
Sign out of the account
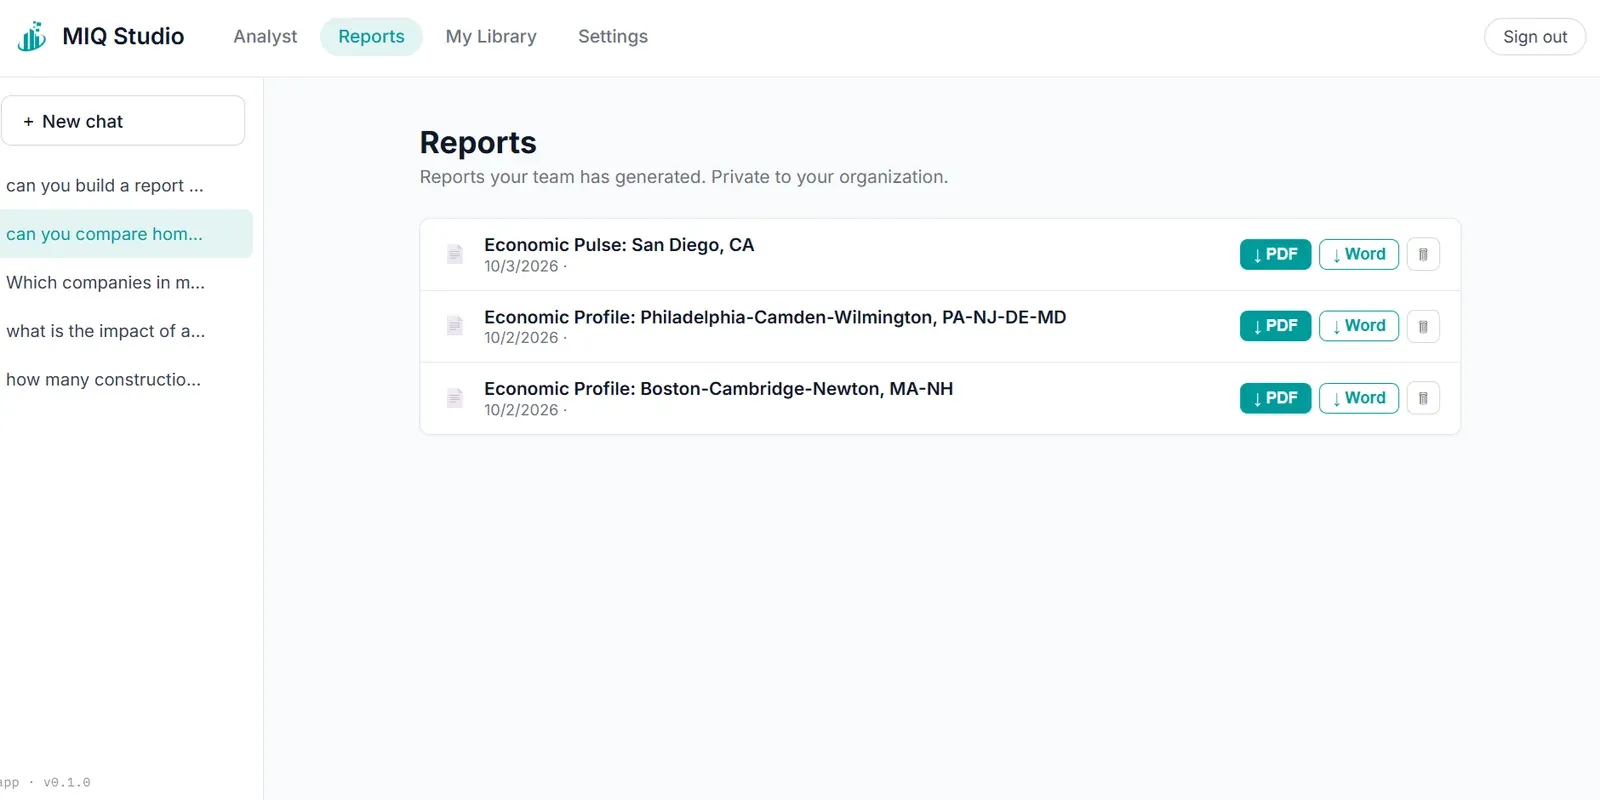1535,37
